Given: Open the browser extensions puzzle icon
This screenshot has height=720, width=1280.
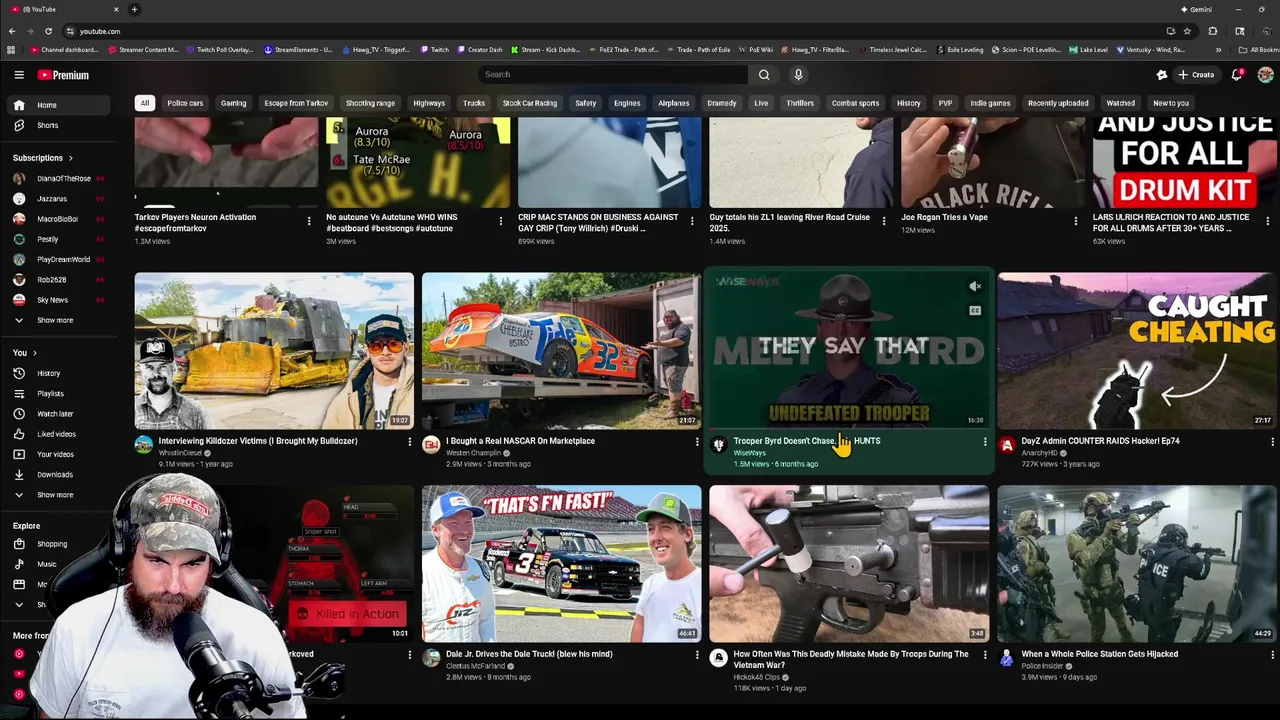Looking at the screenshot, I should (1213, 31).
